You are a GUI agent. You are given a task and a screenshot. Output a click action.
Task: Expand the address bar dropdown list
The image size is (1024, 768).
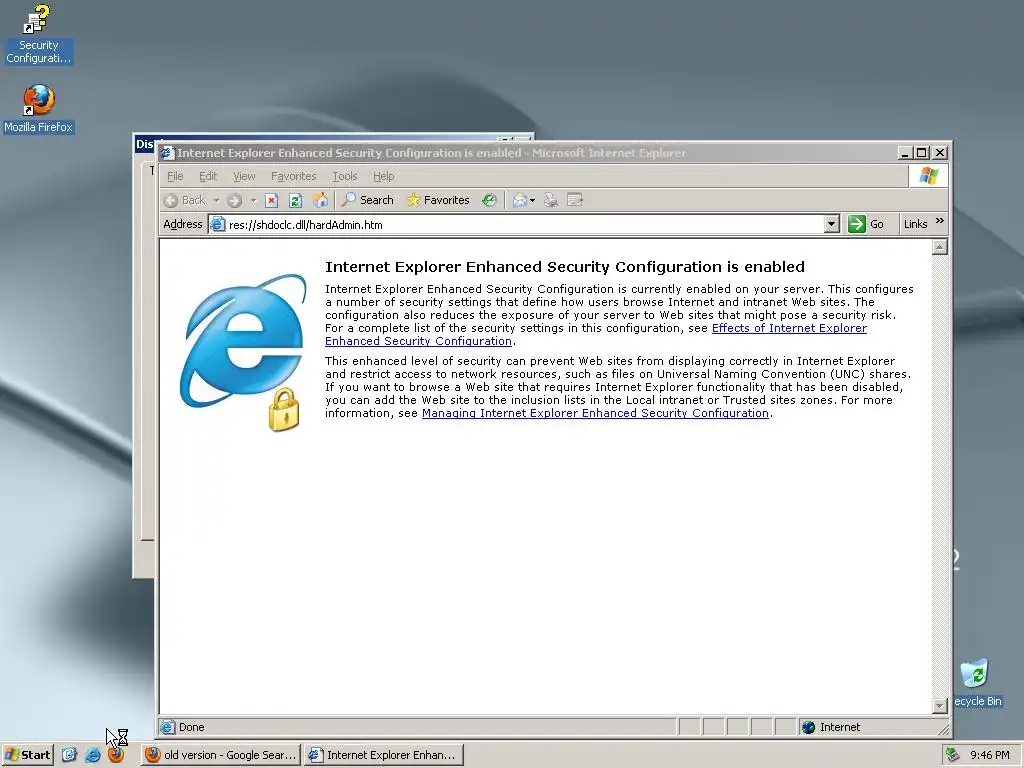[831, 225]
